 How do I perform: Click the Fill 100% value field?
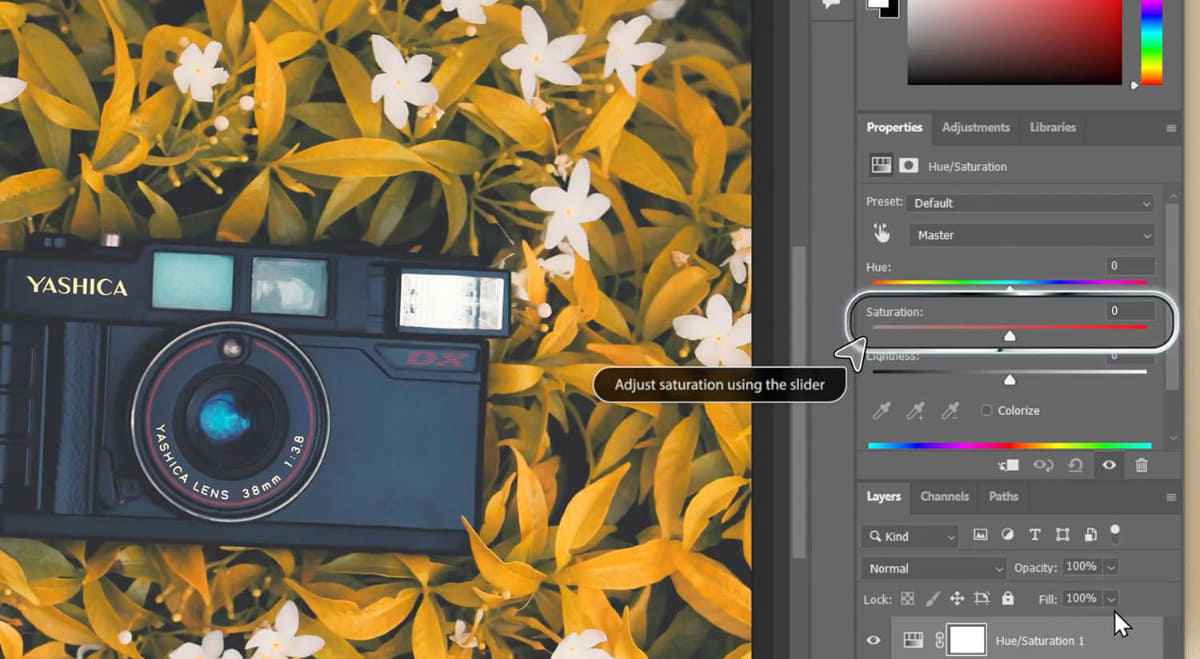(1081, 598)
